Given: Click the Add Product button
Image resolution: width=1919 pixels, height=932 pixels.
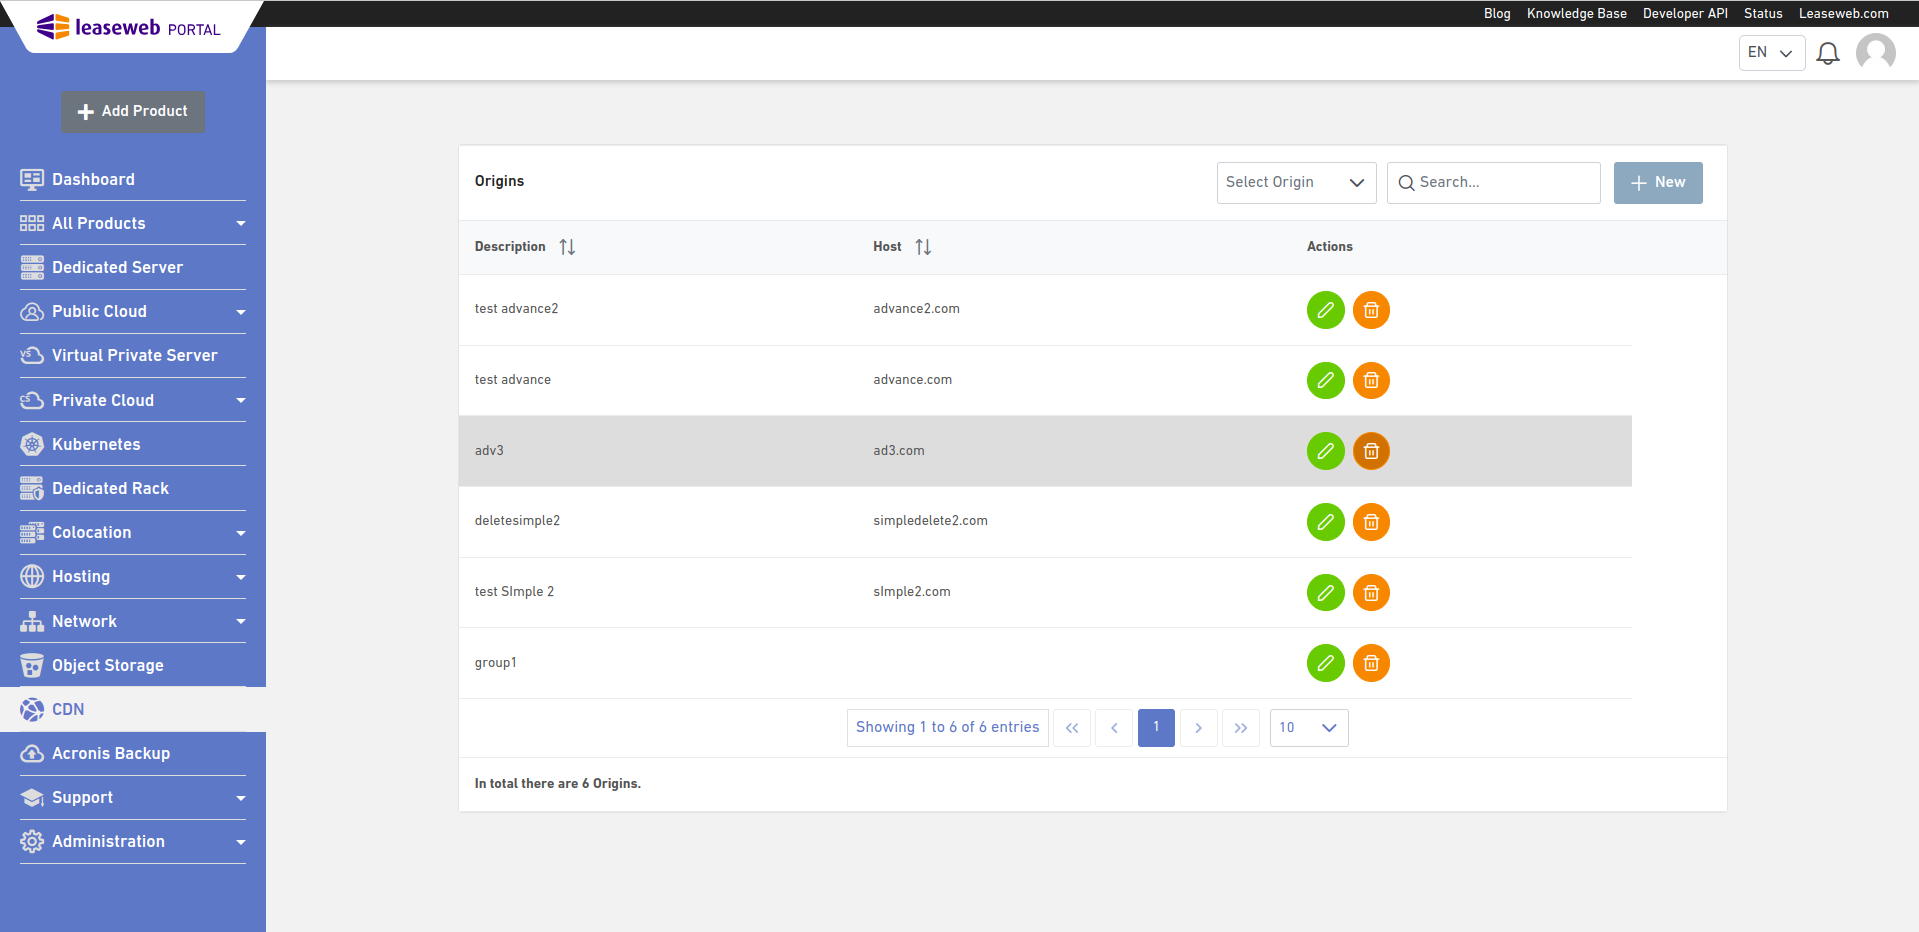Looking at the screenshot, I should pyautogui.click(x=132, y=112).
